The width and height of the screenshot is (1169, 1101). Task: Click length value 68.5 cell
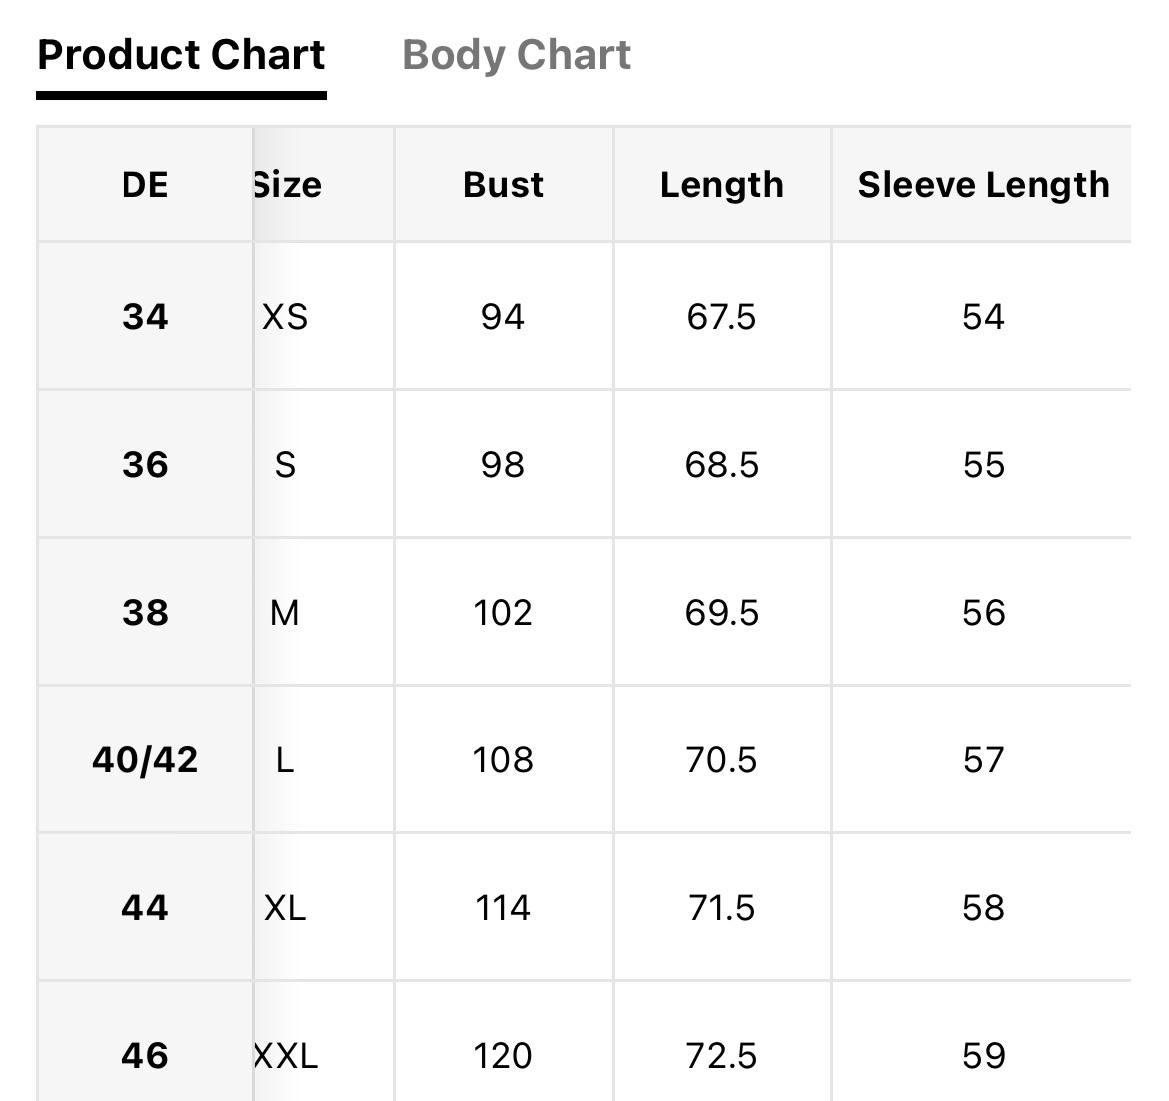point(722,464)
